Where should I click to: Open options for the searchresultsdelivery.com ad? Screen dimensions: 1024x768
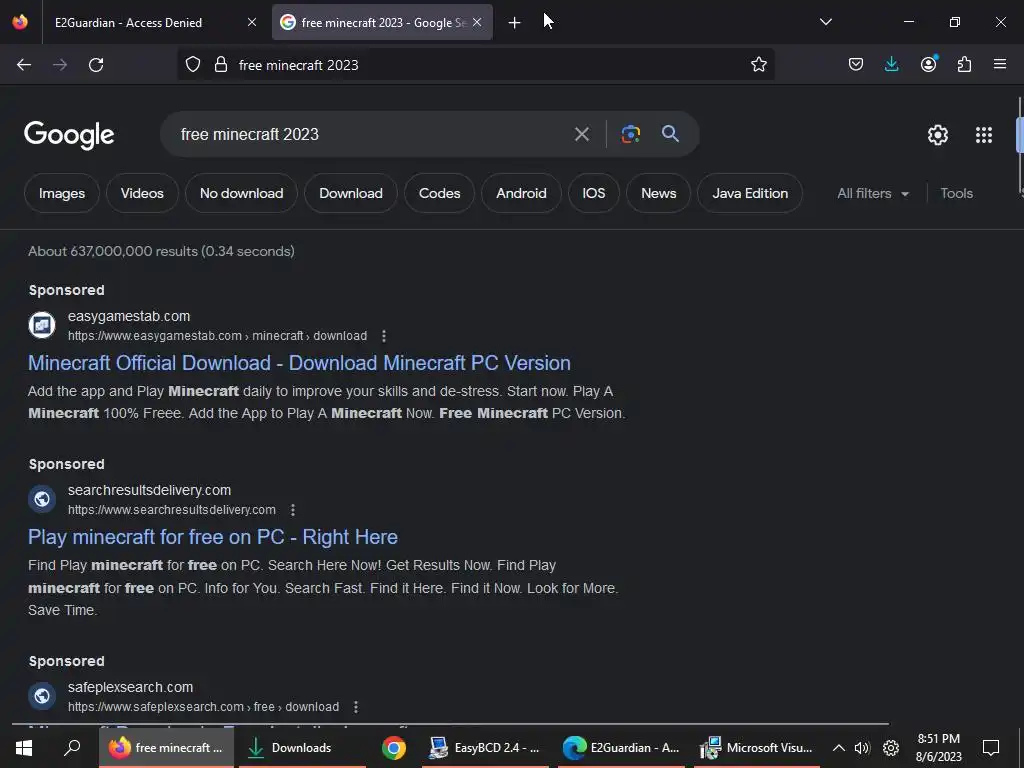pos(293,509)
